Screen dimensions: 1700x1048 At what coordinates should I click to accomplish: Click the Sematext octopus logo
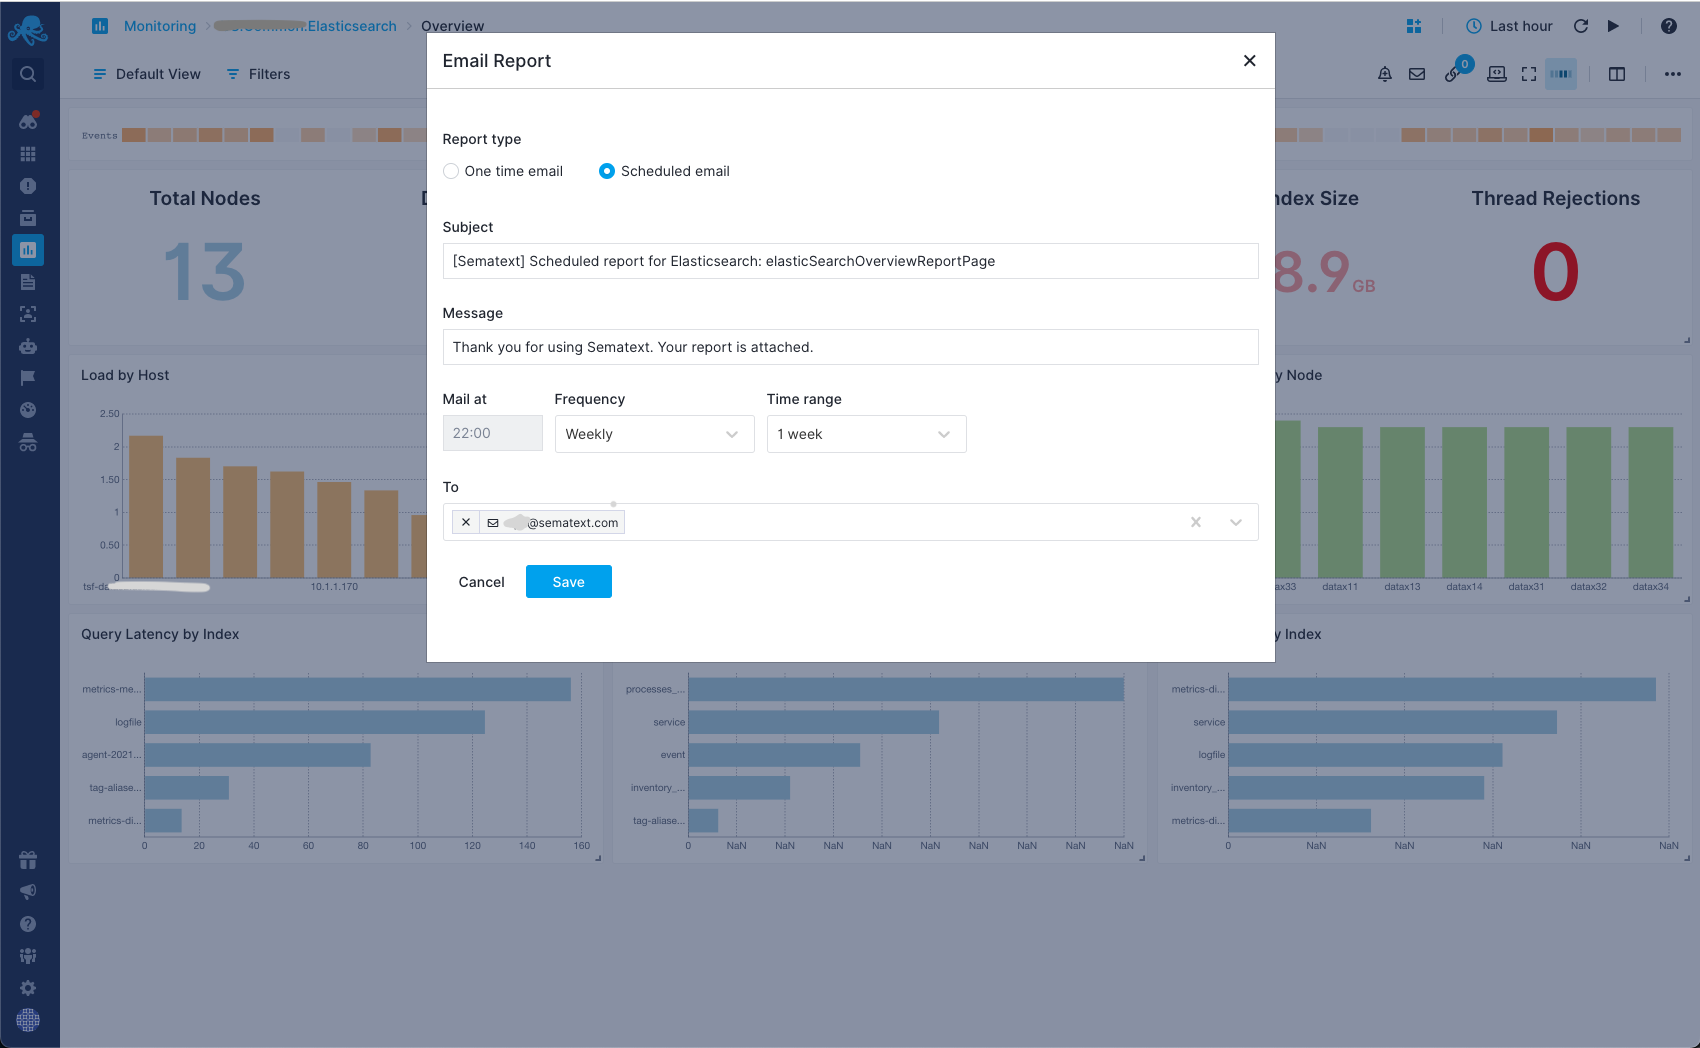(x=28, y=29)
